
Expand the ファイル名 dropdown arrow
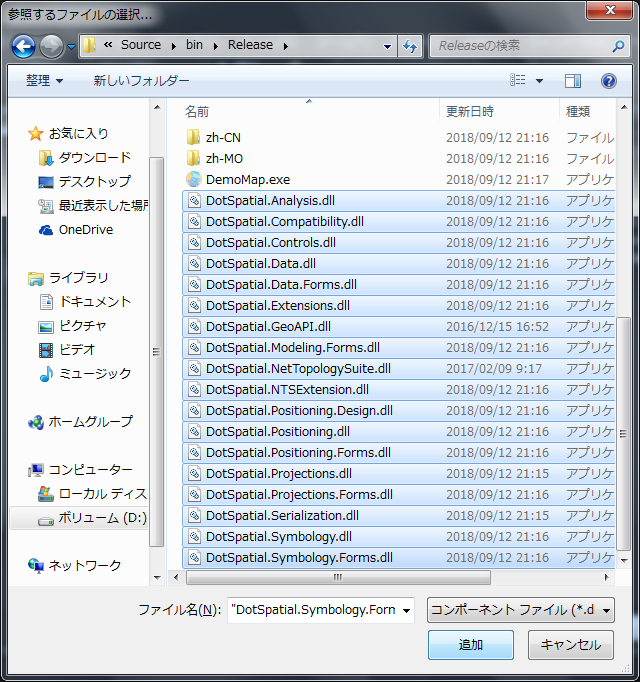(406, 610)
